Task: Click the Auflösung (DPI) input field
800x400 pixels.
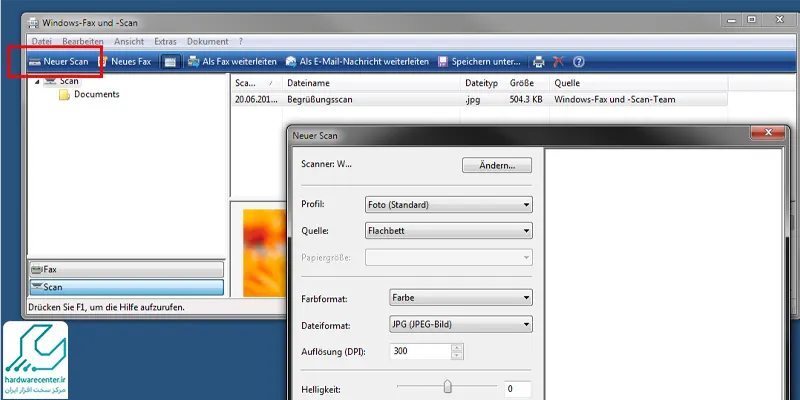Action: coord(420,351)
